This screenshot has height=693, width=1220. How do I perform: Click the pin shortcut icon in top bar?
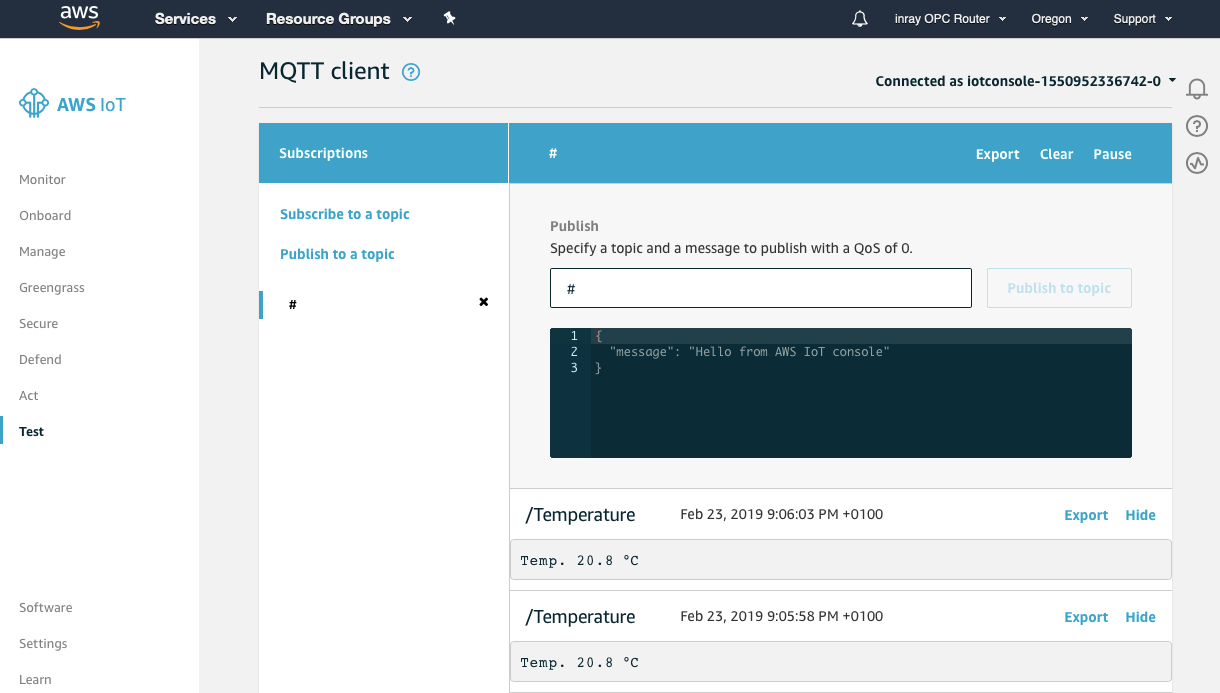click(450, 18)
